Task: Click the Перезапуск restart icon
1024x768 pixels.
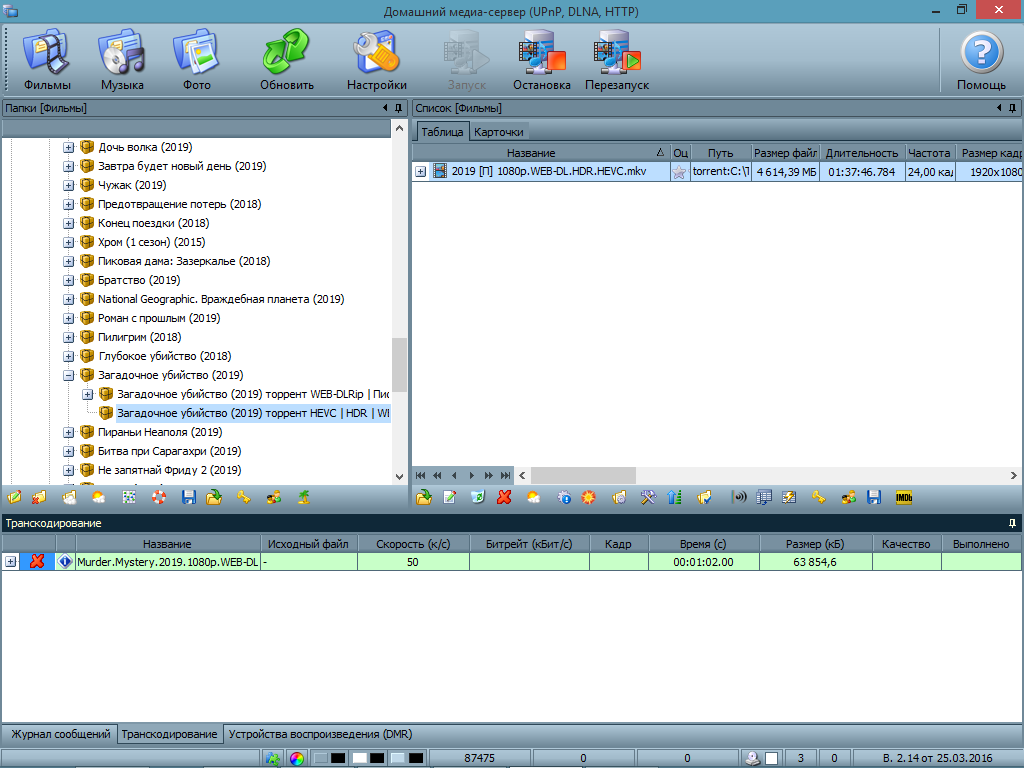Action: point(617,60)
